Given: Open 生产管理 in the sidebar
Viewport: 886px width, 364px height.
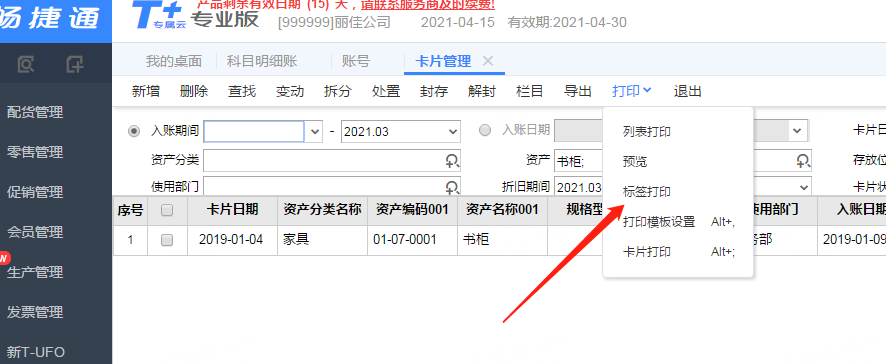Looking at the screenshot, I should point(35,272).
